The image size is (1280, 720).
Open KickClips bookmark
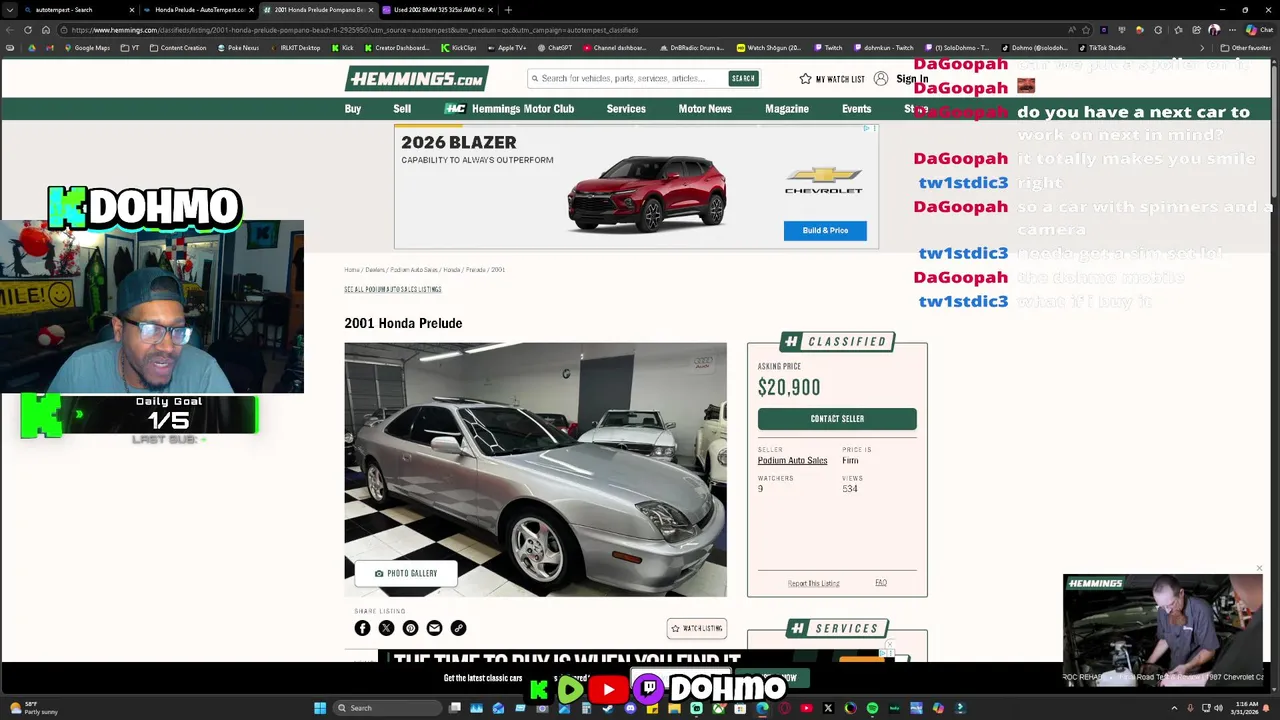tap(459, 48)
